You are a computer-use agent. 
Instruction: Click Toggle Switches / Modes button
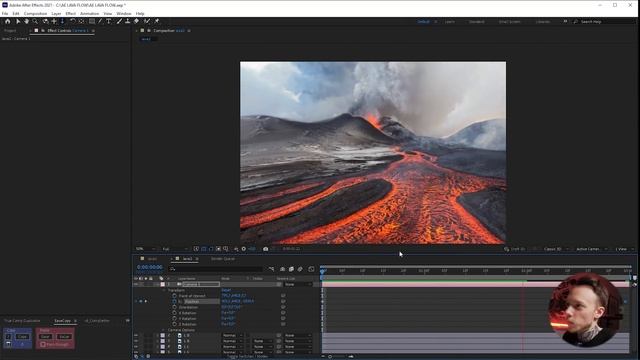pos(247,356)
